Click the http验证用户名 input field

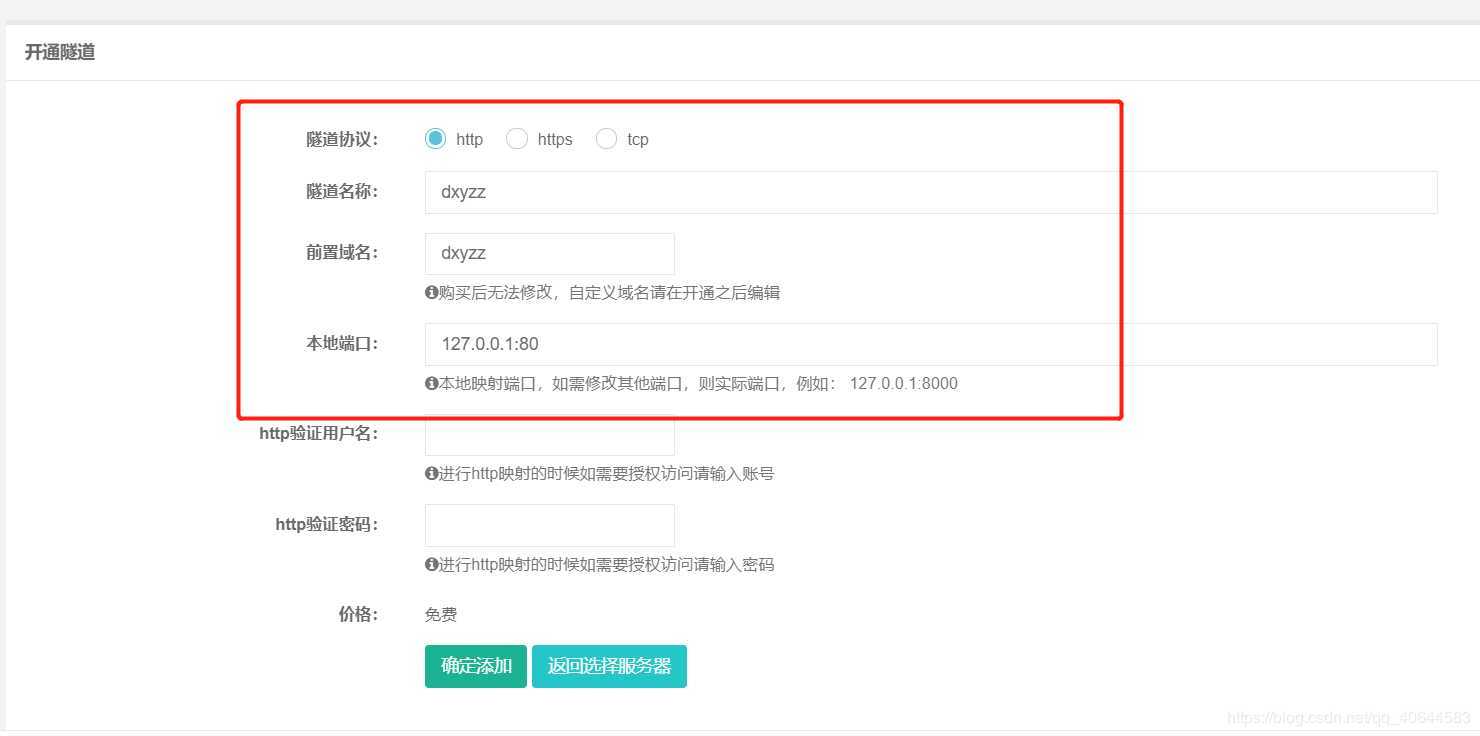[x=550, y=435]
